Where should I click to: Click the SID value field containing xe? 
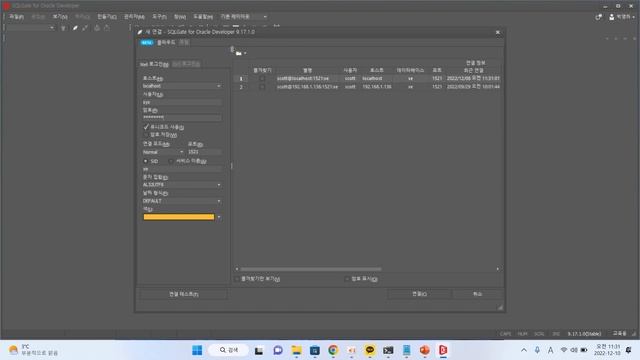click(x=182, y=169)
